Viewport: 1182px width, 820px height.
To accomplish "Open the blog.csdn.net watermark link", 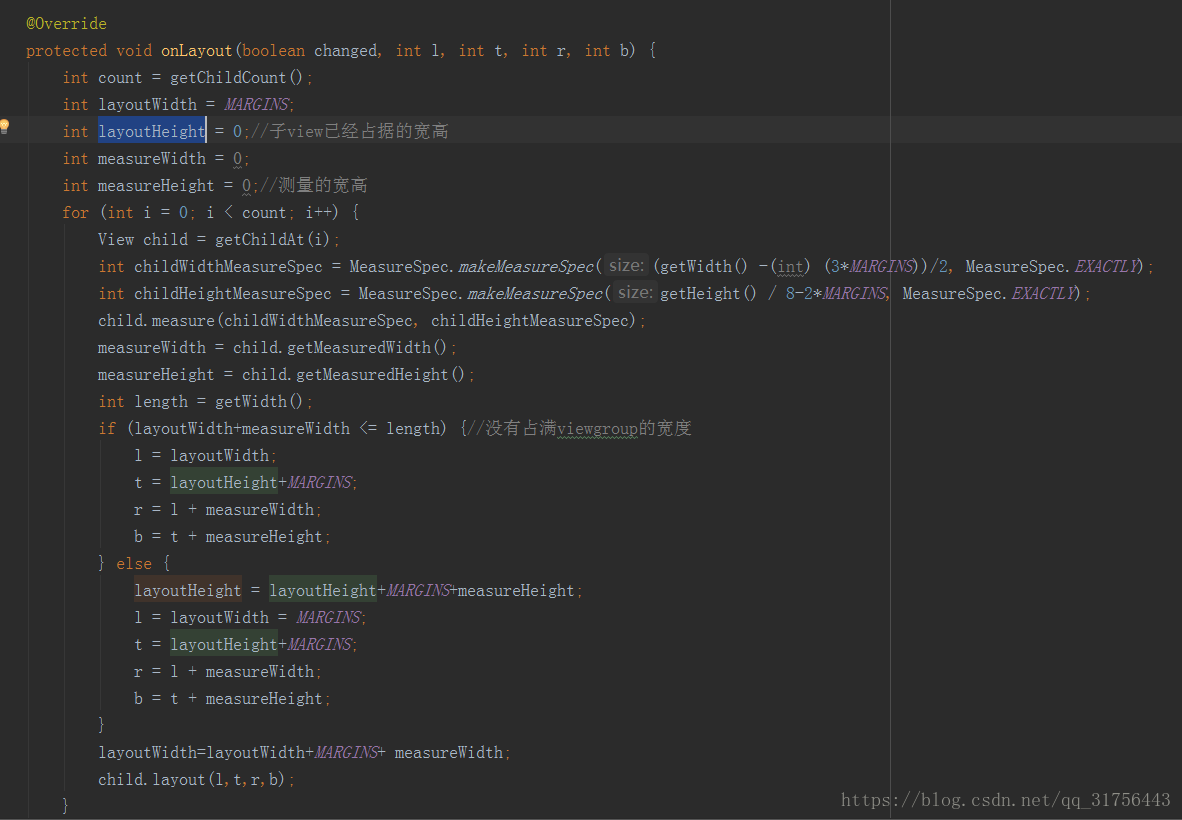I will pyautogui.click(x=1005, y=799).
